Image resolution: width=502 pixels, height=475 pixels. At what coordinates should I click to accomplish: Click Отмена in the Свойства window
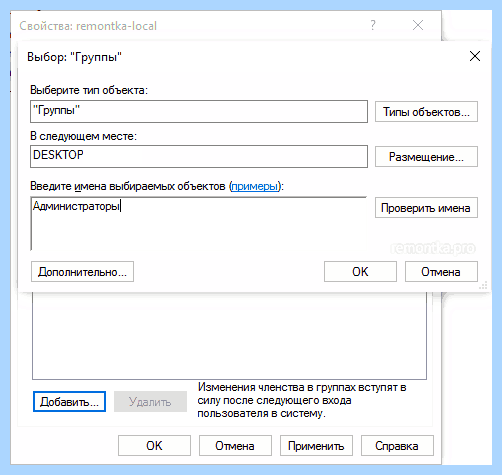pyautogui.click(x=235, y=446)
